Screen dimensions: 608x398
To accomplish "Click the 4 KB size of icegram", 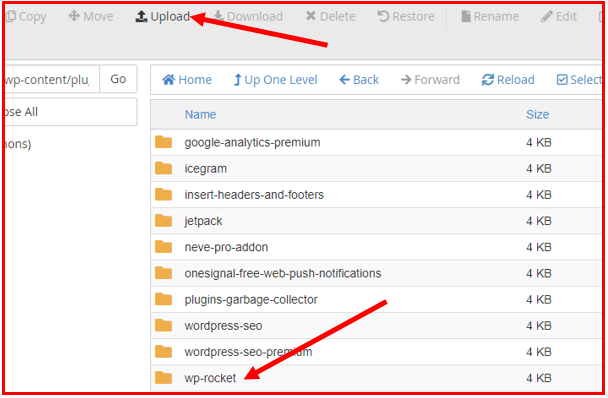I will 539,169.
